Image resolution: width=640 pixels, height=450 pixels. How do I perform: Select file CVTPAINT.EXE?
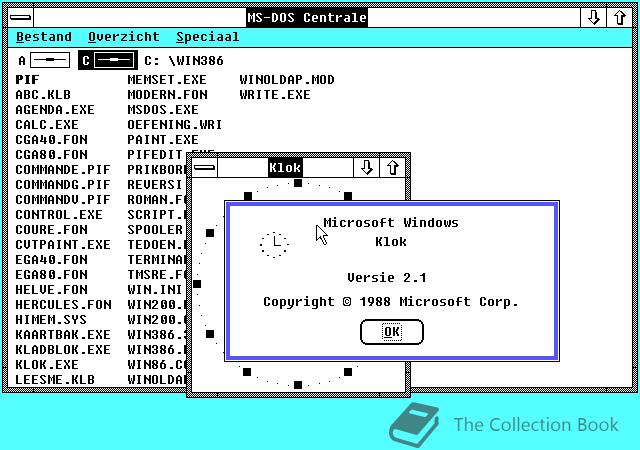(x=63, y=245)
